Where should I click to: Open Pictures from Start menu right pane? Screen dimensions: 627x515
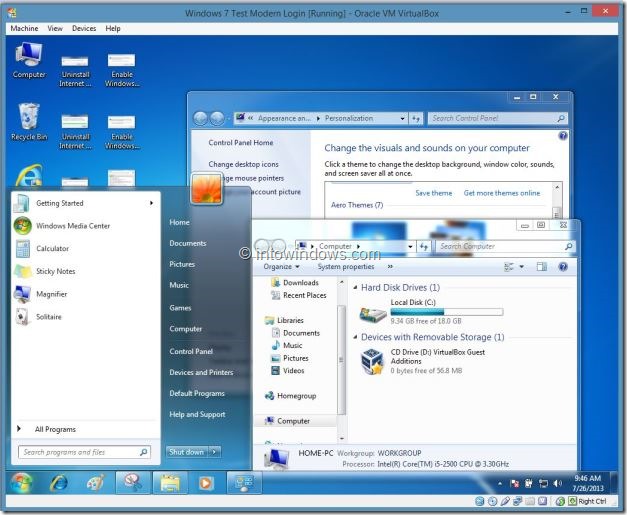click(x=182, y=264)
